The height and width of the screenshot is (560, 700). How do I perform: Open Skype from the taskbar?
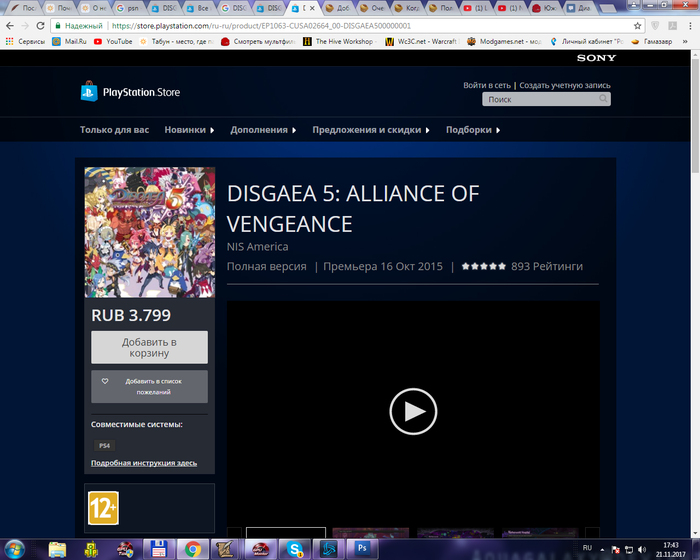click(x=293, y=548)
